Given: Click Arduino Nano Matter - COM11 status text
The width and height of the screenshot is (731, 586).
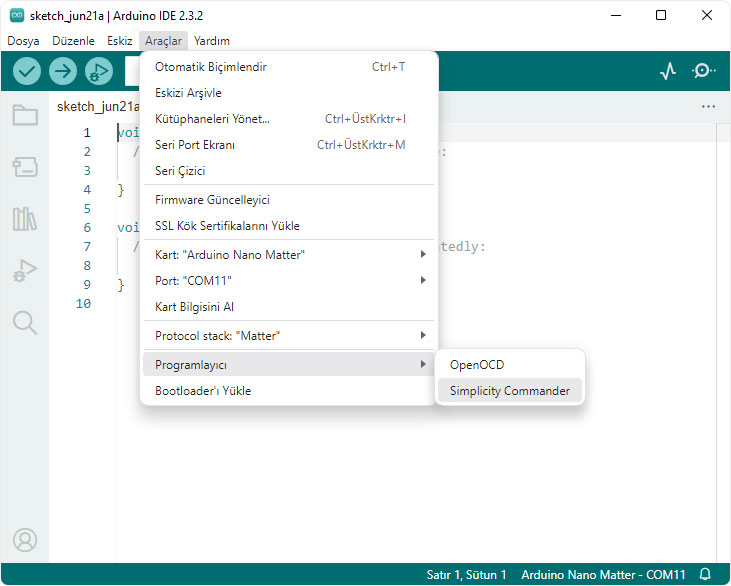Looking at the screenshot, I should tap(603, 574).
